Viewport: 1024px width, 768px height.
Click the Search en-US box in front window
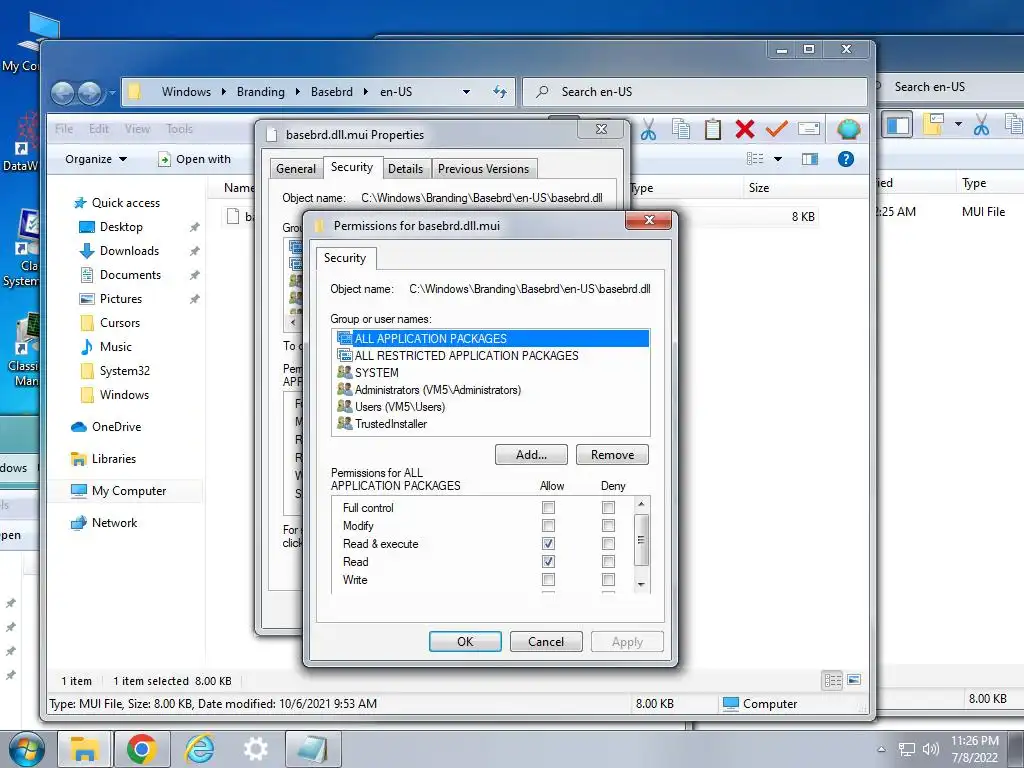click(x=695, y=92)
